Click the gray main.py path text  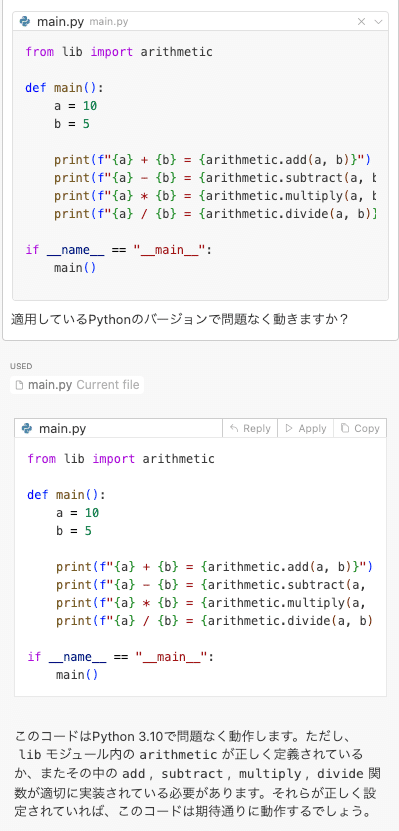coord(109,22)
